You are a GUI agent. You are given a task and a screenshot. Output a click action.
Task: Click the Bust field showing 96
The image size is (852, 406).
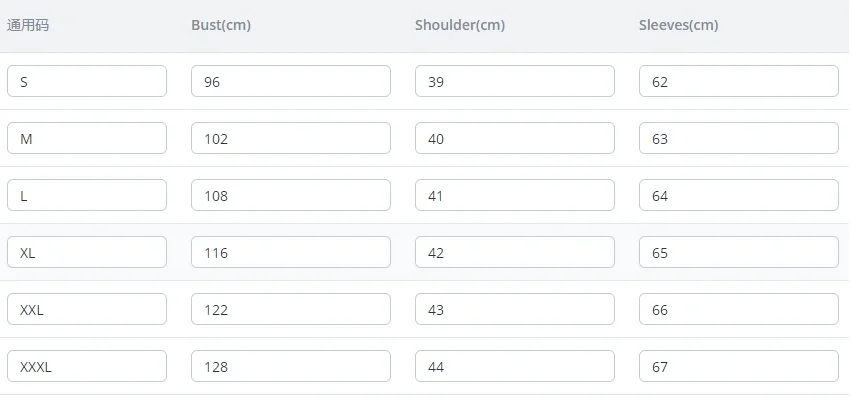click(291, 81)
